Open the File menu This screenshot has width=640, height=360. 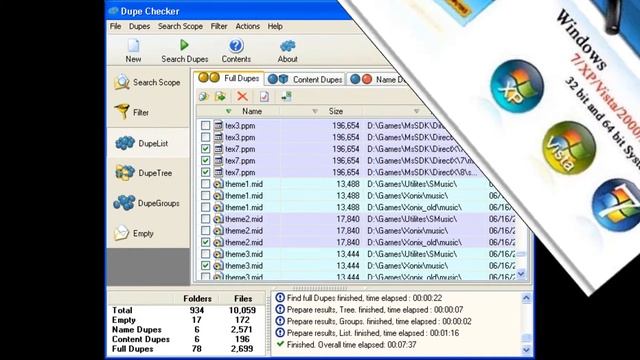coord(116,26)
